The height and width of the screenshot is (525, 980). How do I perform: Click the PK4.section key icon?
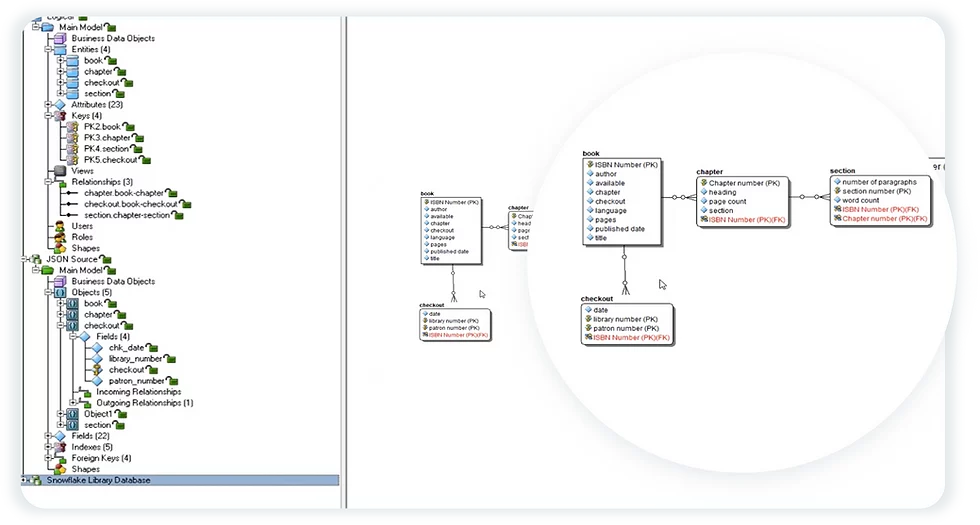tap(72, 149)
